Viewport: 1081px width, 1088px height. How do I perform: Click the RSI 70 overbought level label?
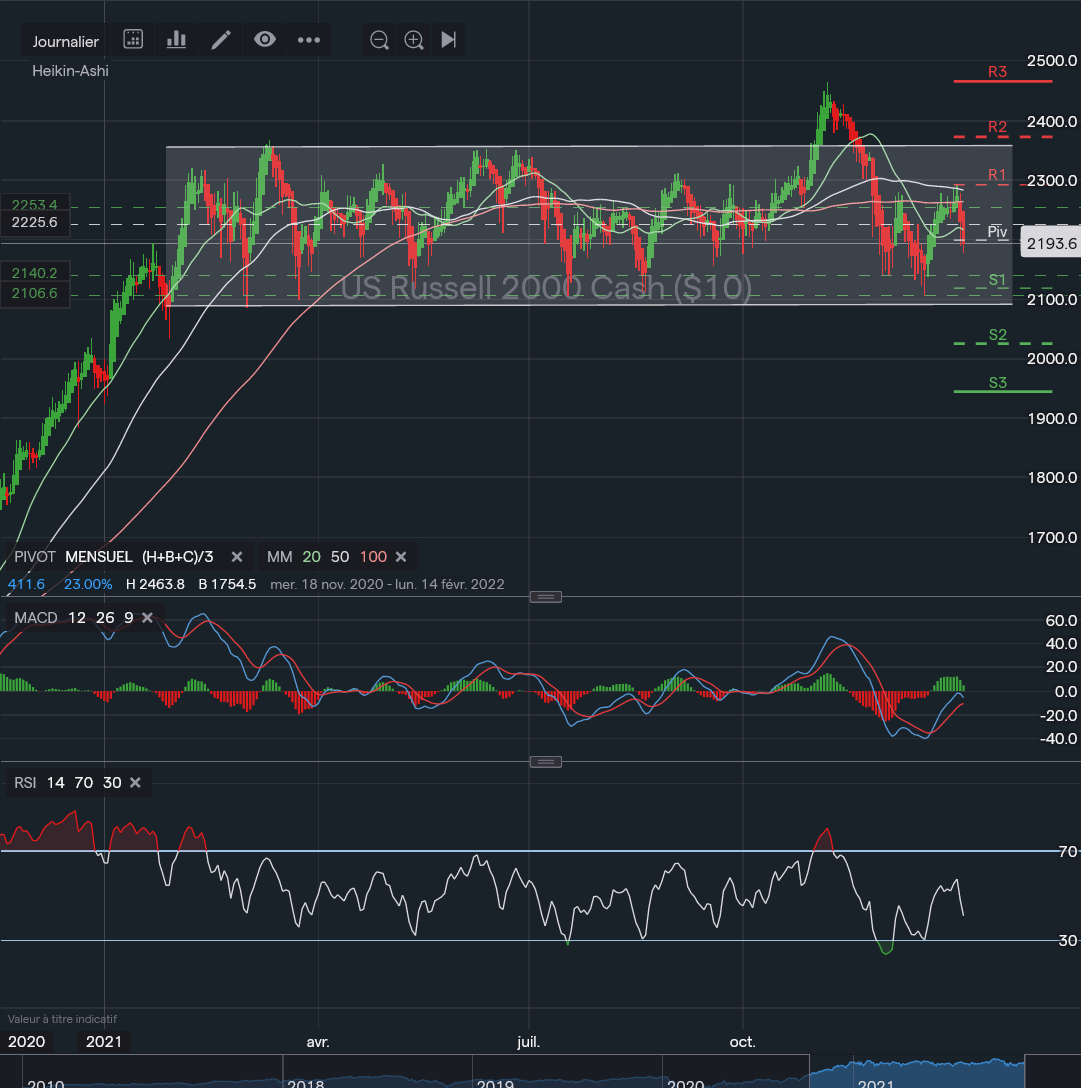click(1068, 851)
